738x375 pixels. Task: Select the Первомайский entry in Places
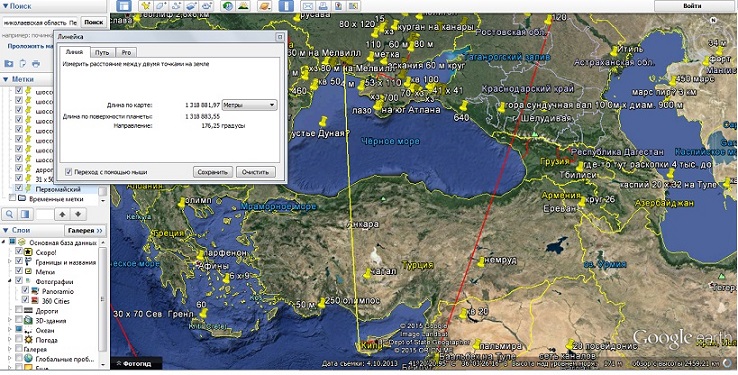58,189
